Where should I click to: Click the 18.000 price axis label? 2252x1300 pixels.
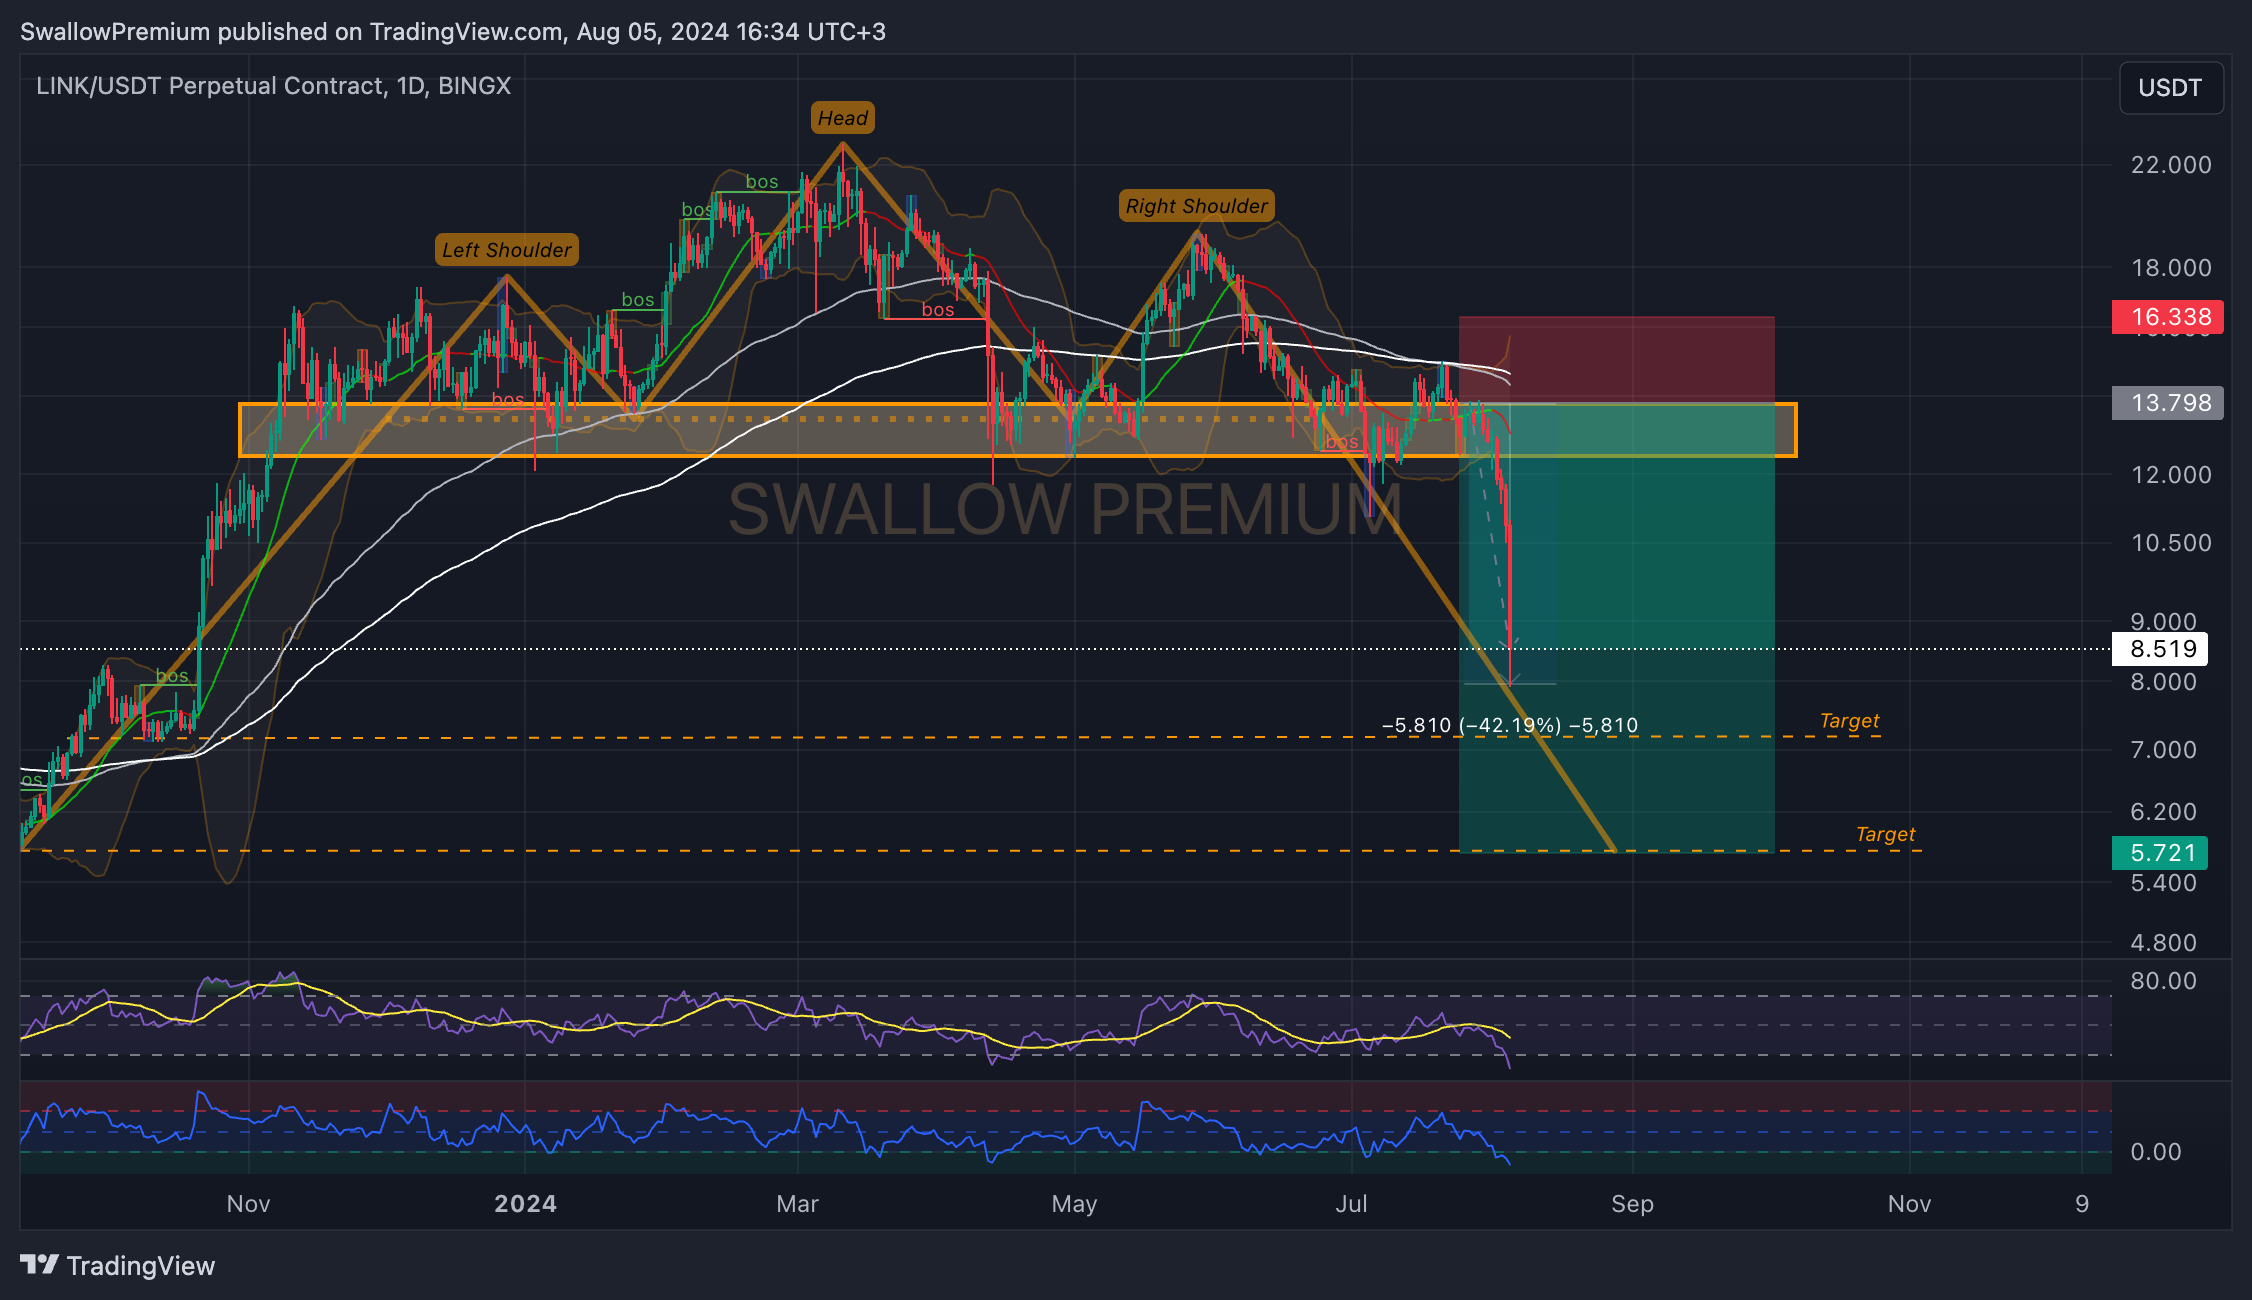click(x=2171, y=268)
